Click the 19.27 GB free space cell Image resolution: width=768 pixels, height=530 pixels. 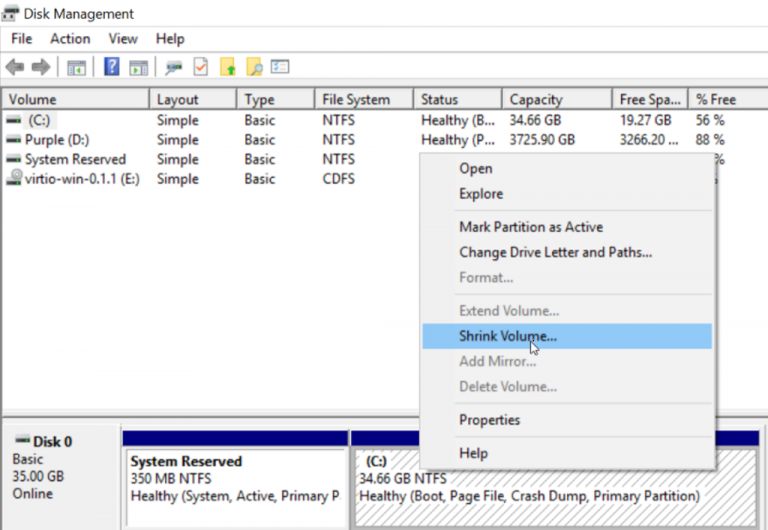[646, 120]
